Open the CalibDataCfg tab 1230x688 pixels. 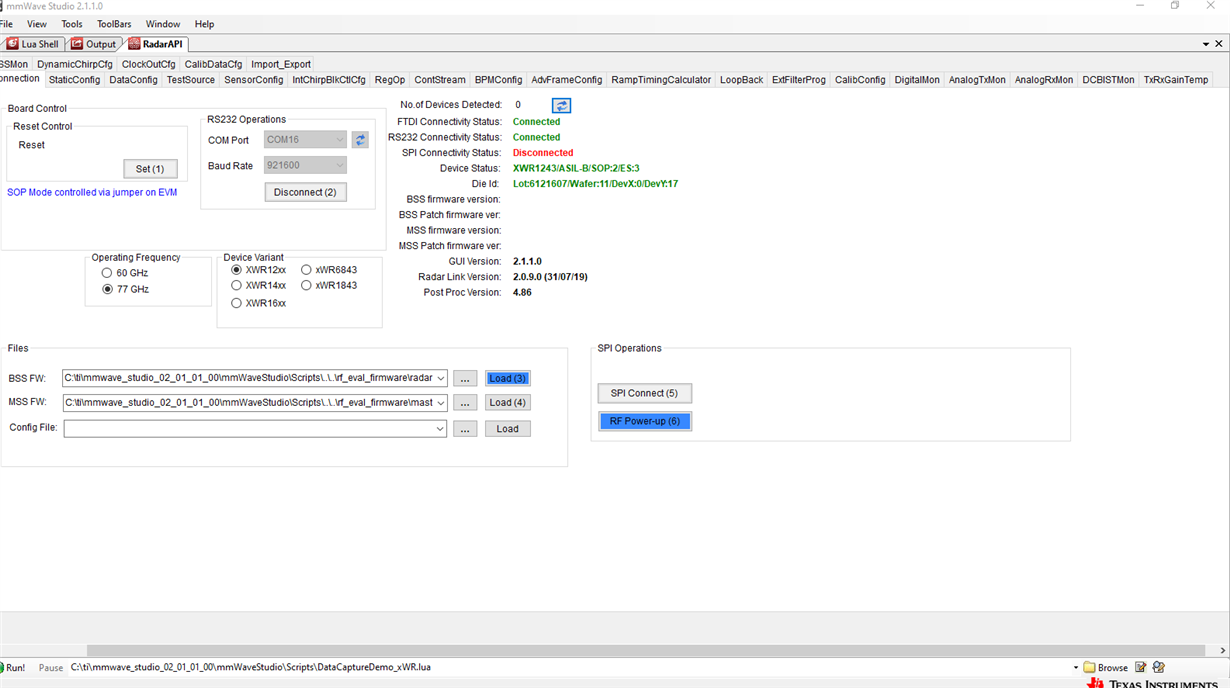point(213,64)
